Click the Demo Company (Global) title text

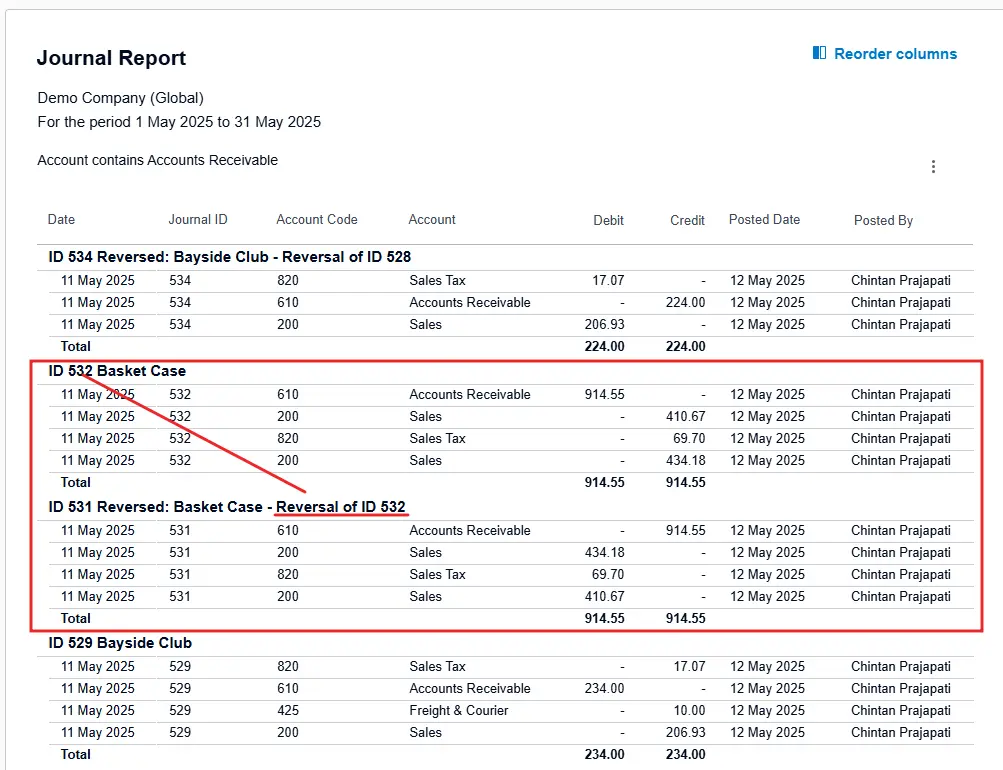pos(120,98)
